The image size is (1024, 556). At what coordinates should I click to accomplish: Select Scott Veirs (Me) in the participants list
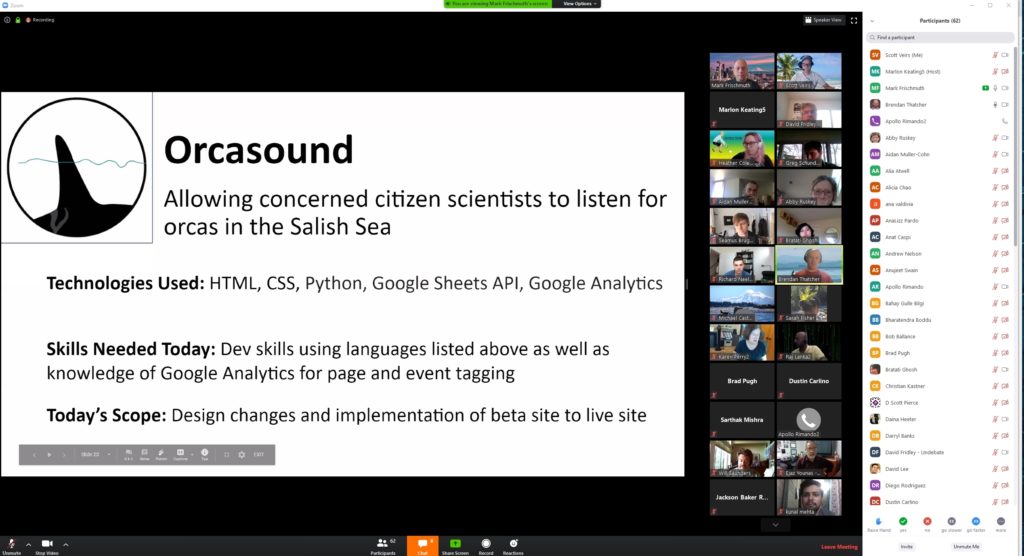pyautogui.click(x=940, y=55)
